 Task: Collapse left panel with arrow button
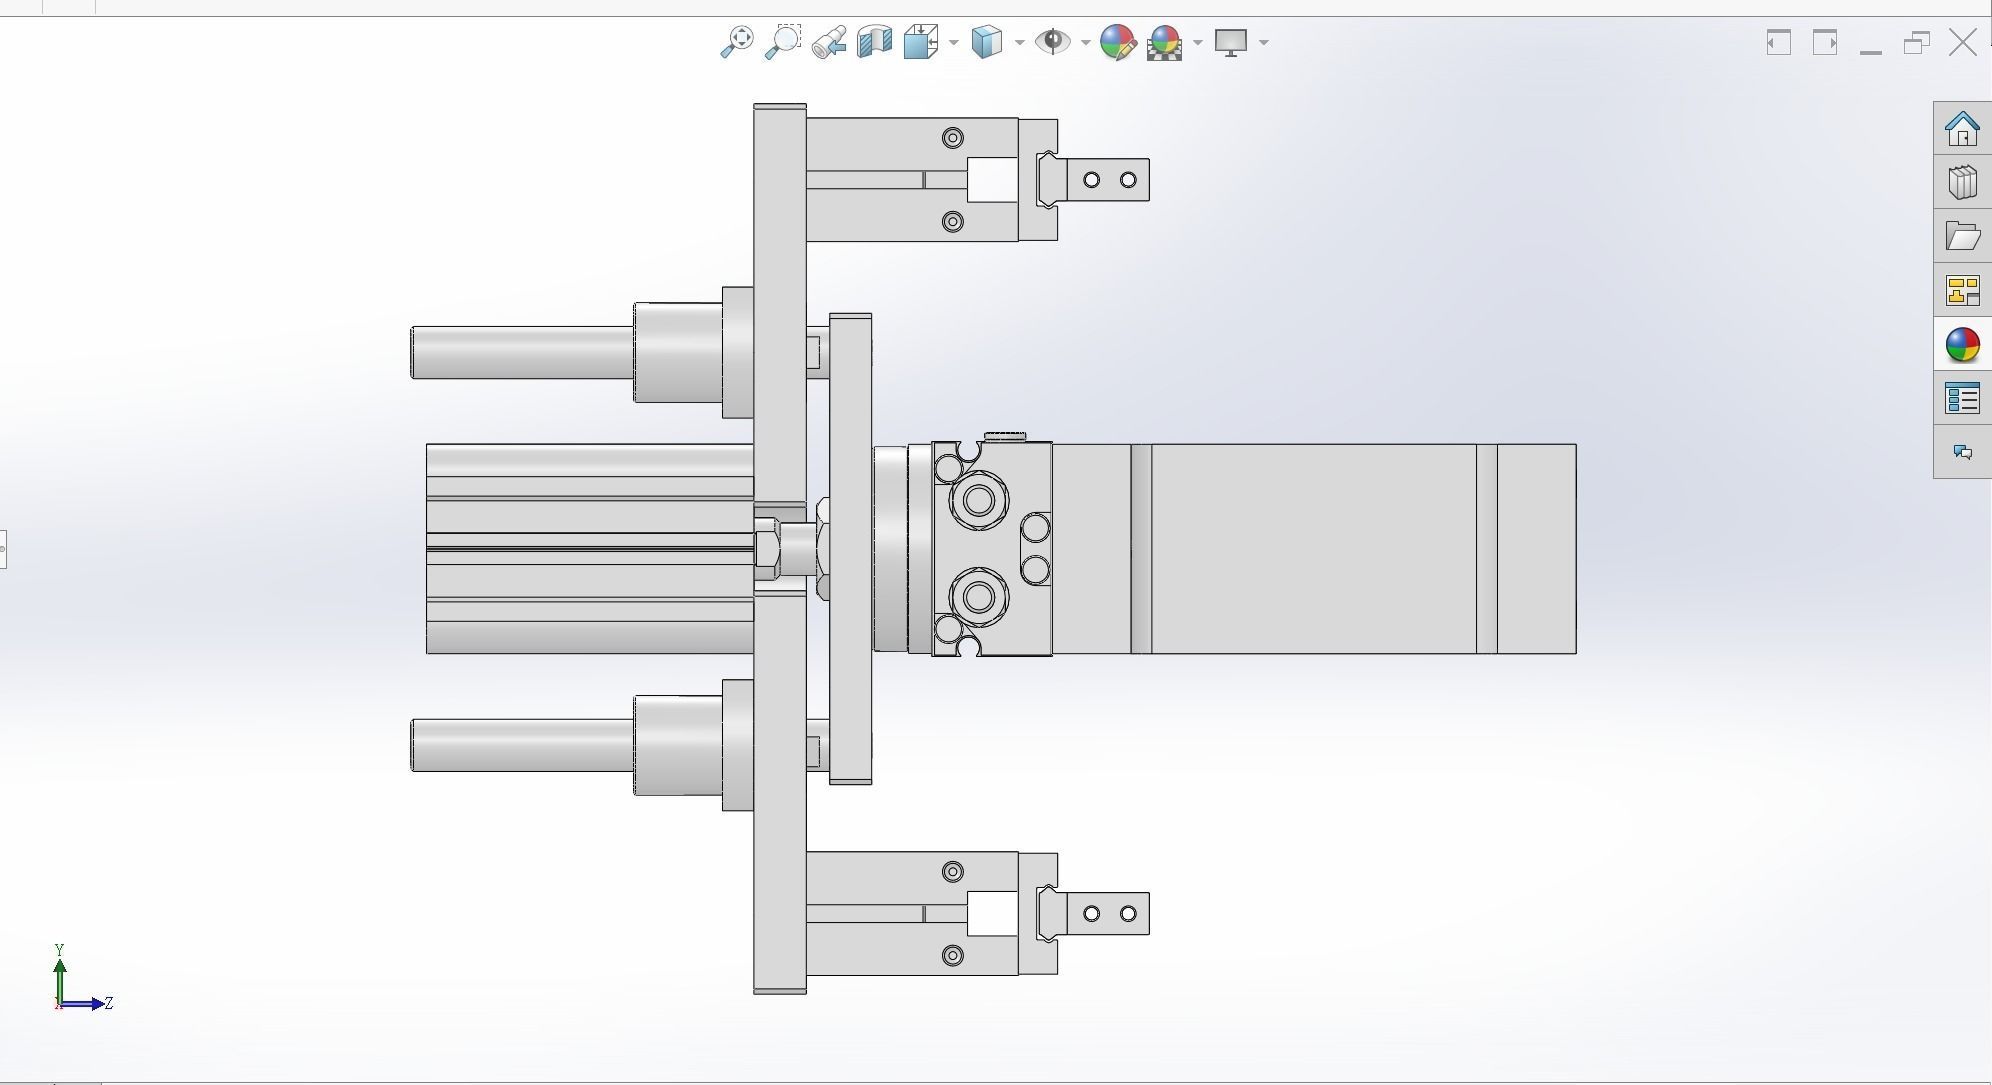point(3,549)
